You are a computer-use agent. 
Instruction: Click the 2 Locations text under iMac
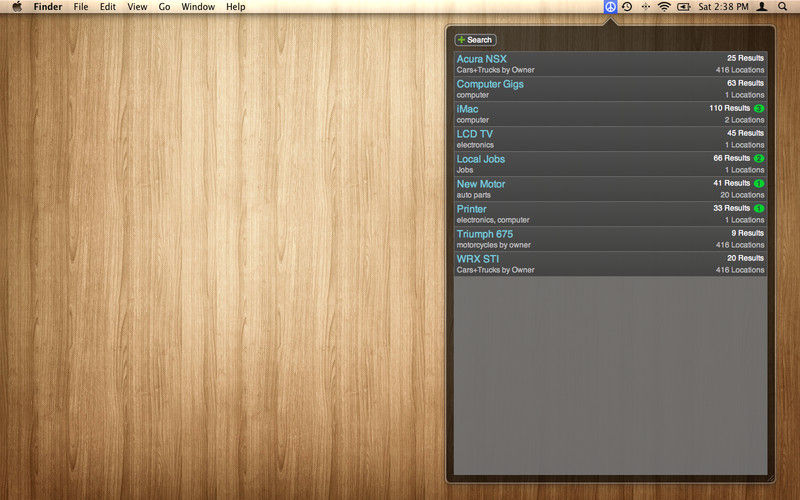click(744, 120)
